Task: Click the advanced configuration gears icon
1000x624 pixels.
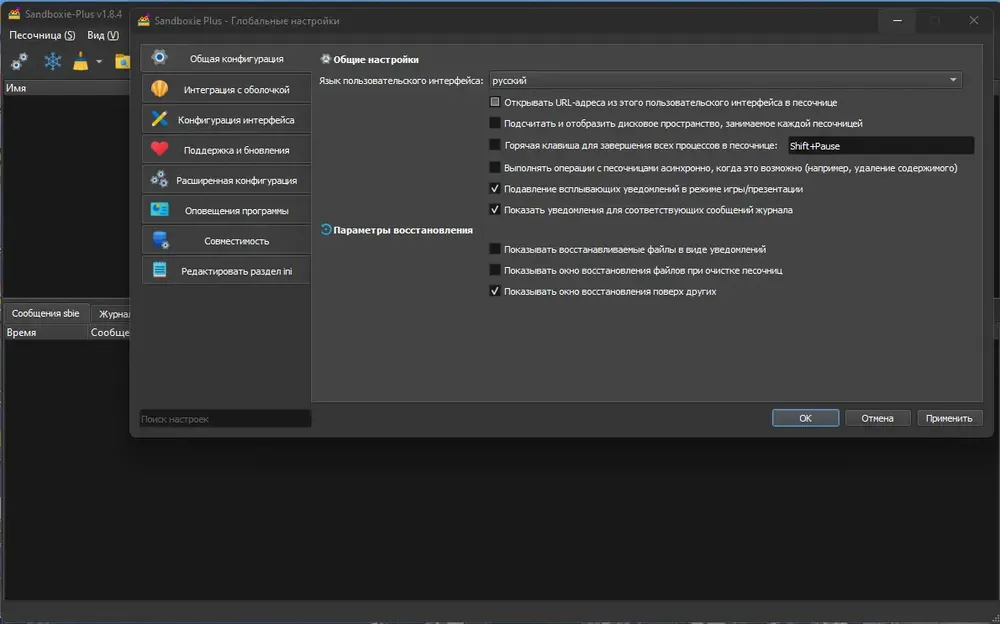Action: click(159, 179)
